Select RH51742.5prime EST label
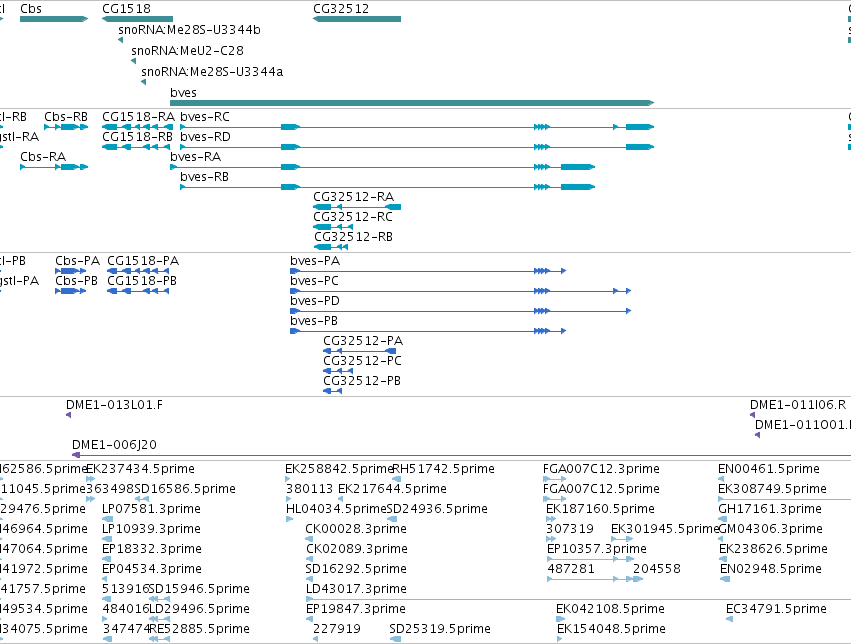This screenshot has width=851, height=644. (443, 469)
